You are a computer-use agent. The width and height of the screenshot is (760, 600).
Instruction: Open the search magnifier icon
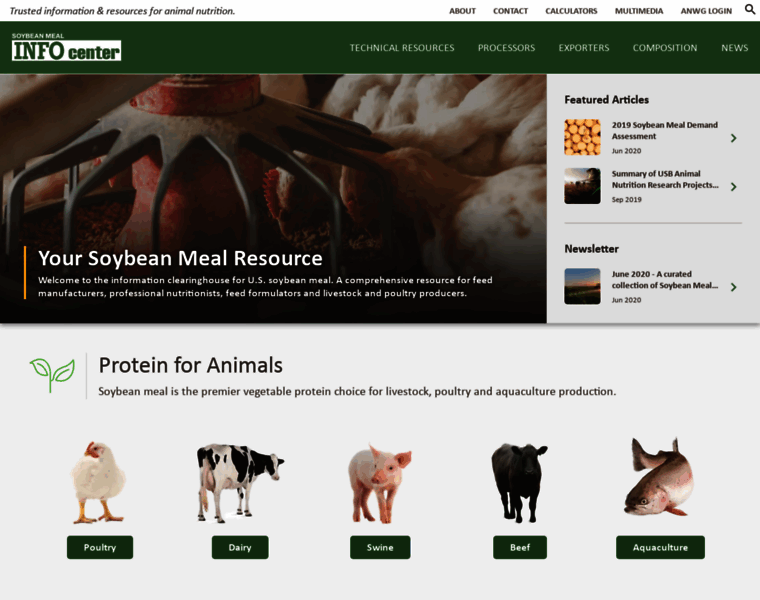coord(750,9)
